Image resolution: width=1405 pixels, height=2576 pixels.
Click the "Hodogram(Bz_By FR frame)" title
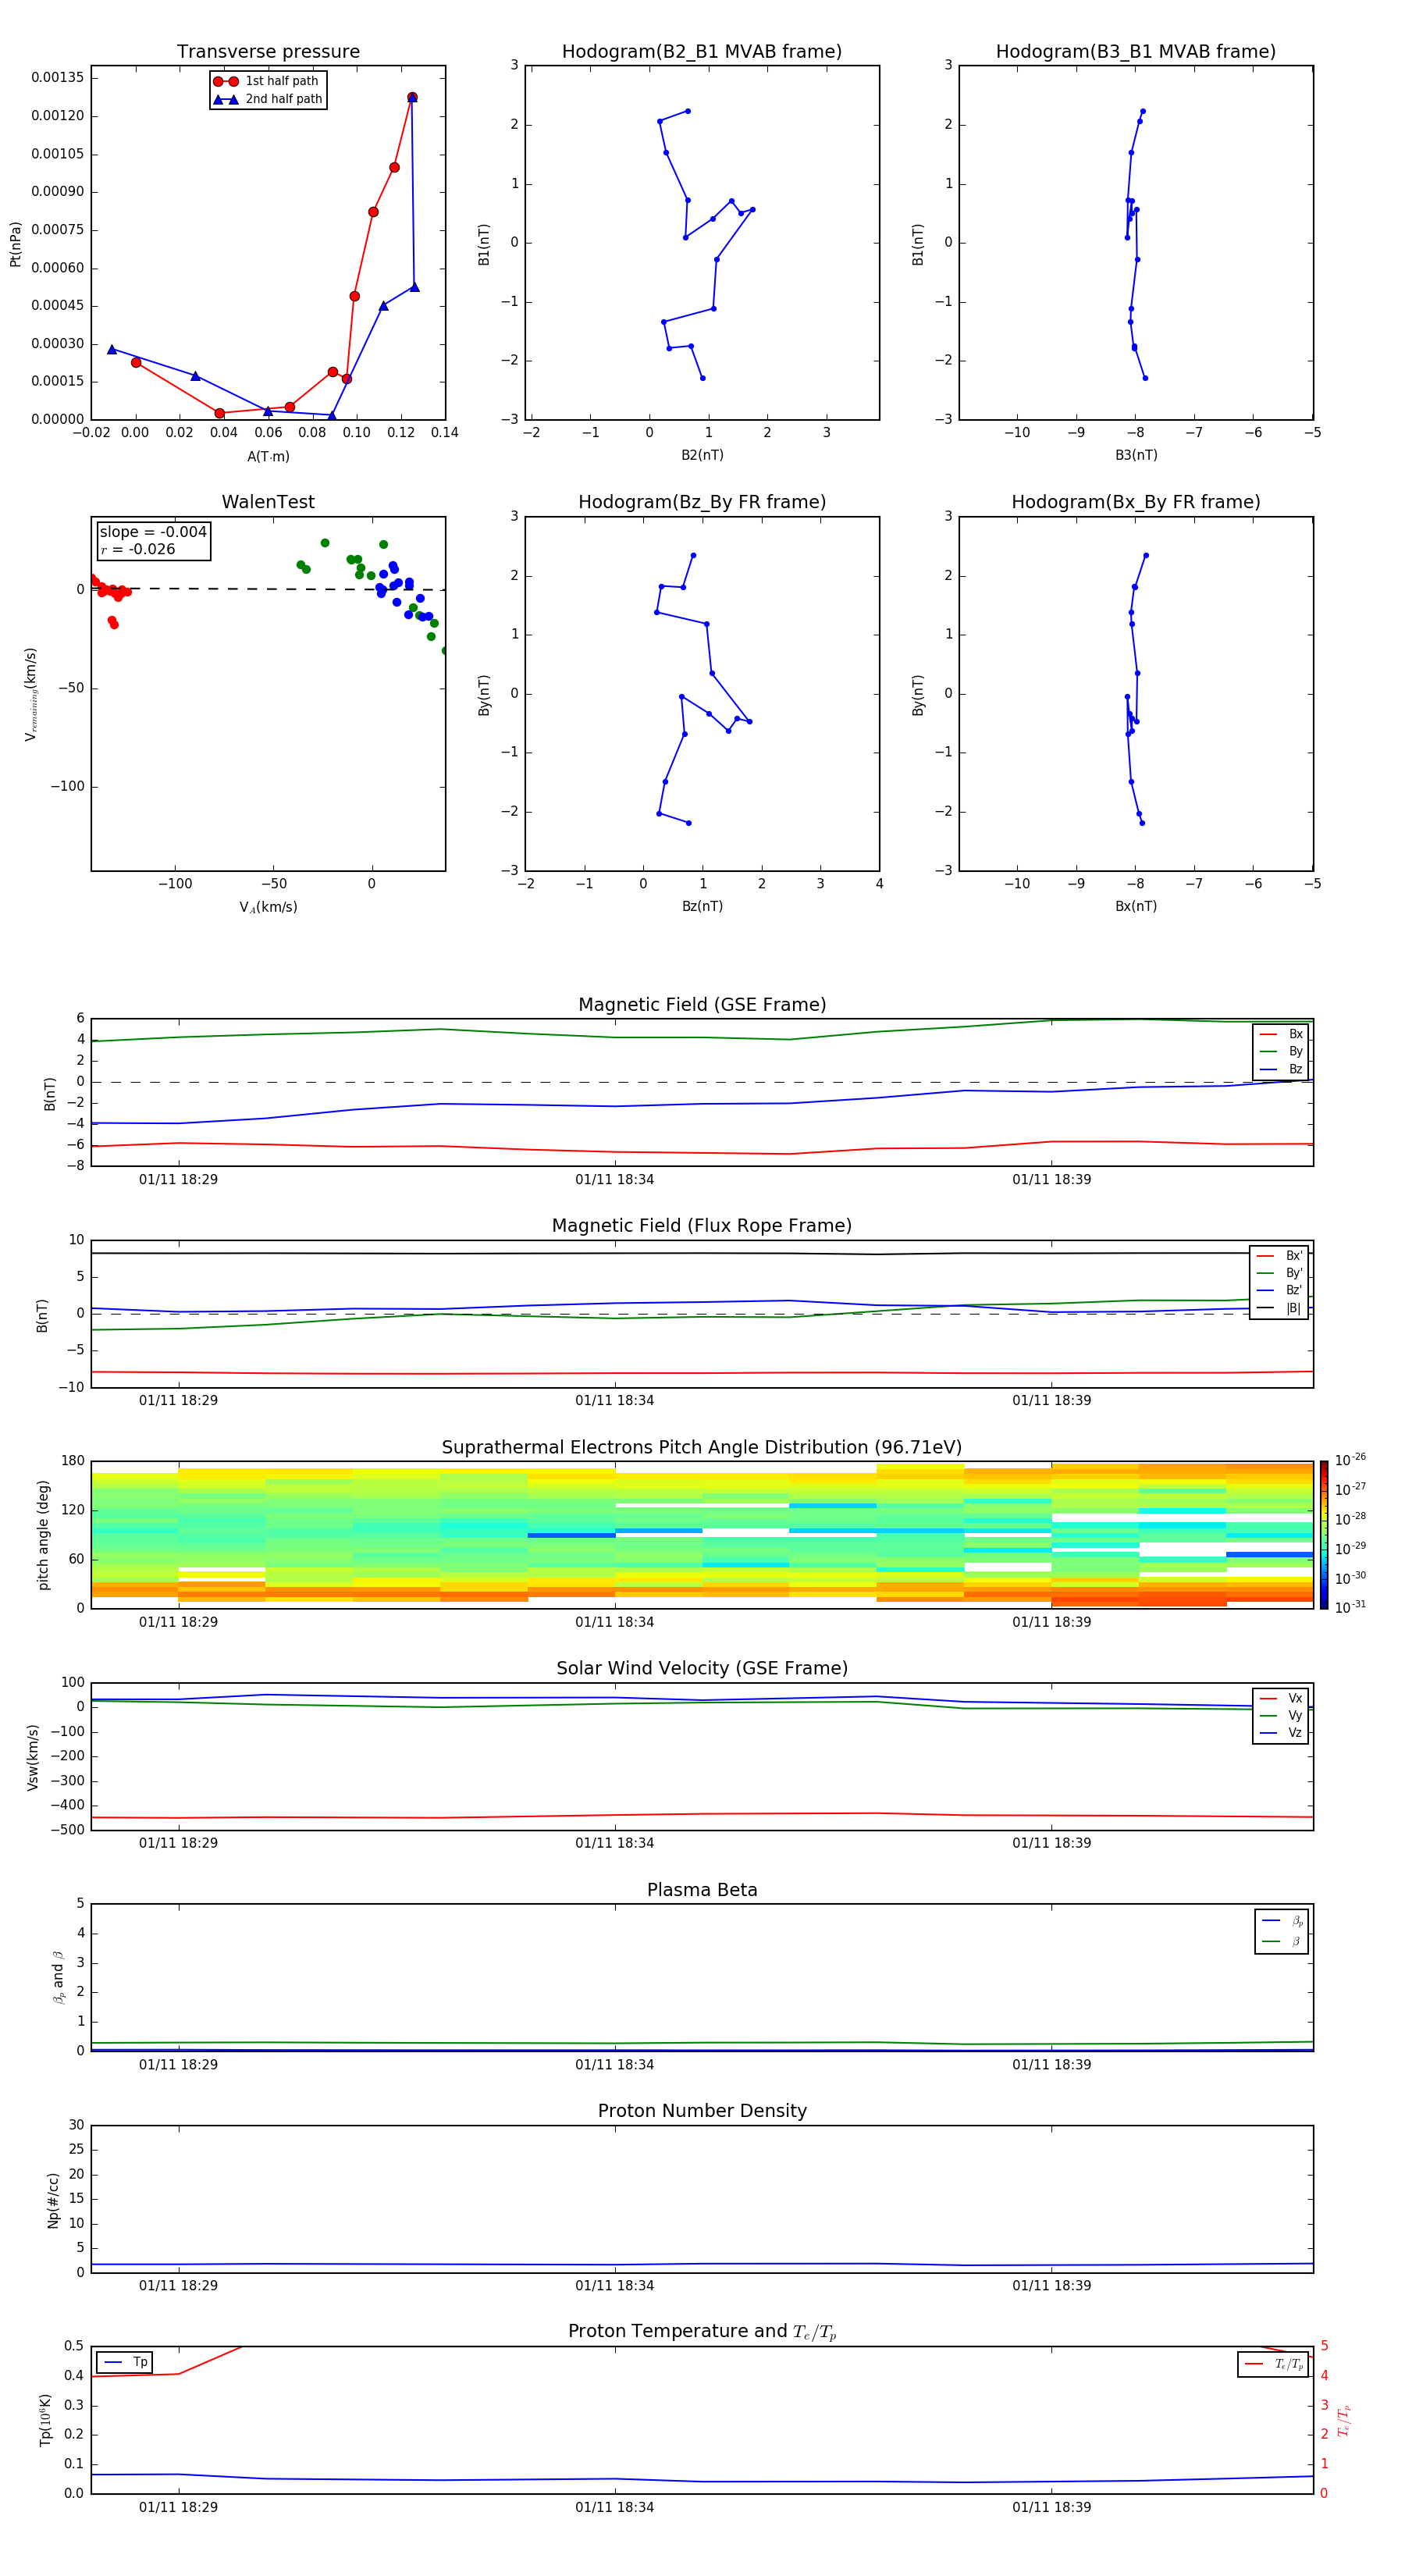coord(702,502)
